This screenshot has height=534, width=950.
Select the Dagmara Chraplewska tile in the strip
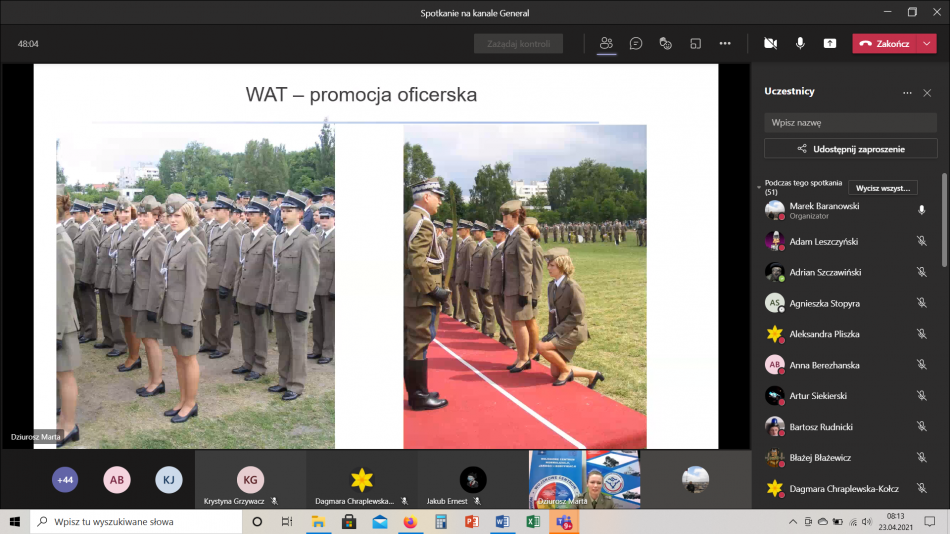pyautogui.click(x=362, y=479)
